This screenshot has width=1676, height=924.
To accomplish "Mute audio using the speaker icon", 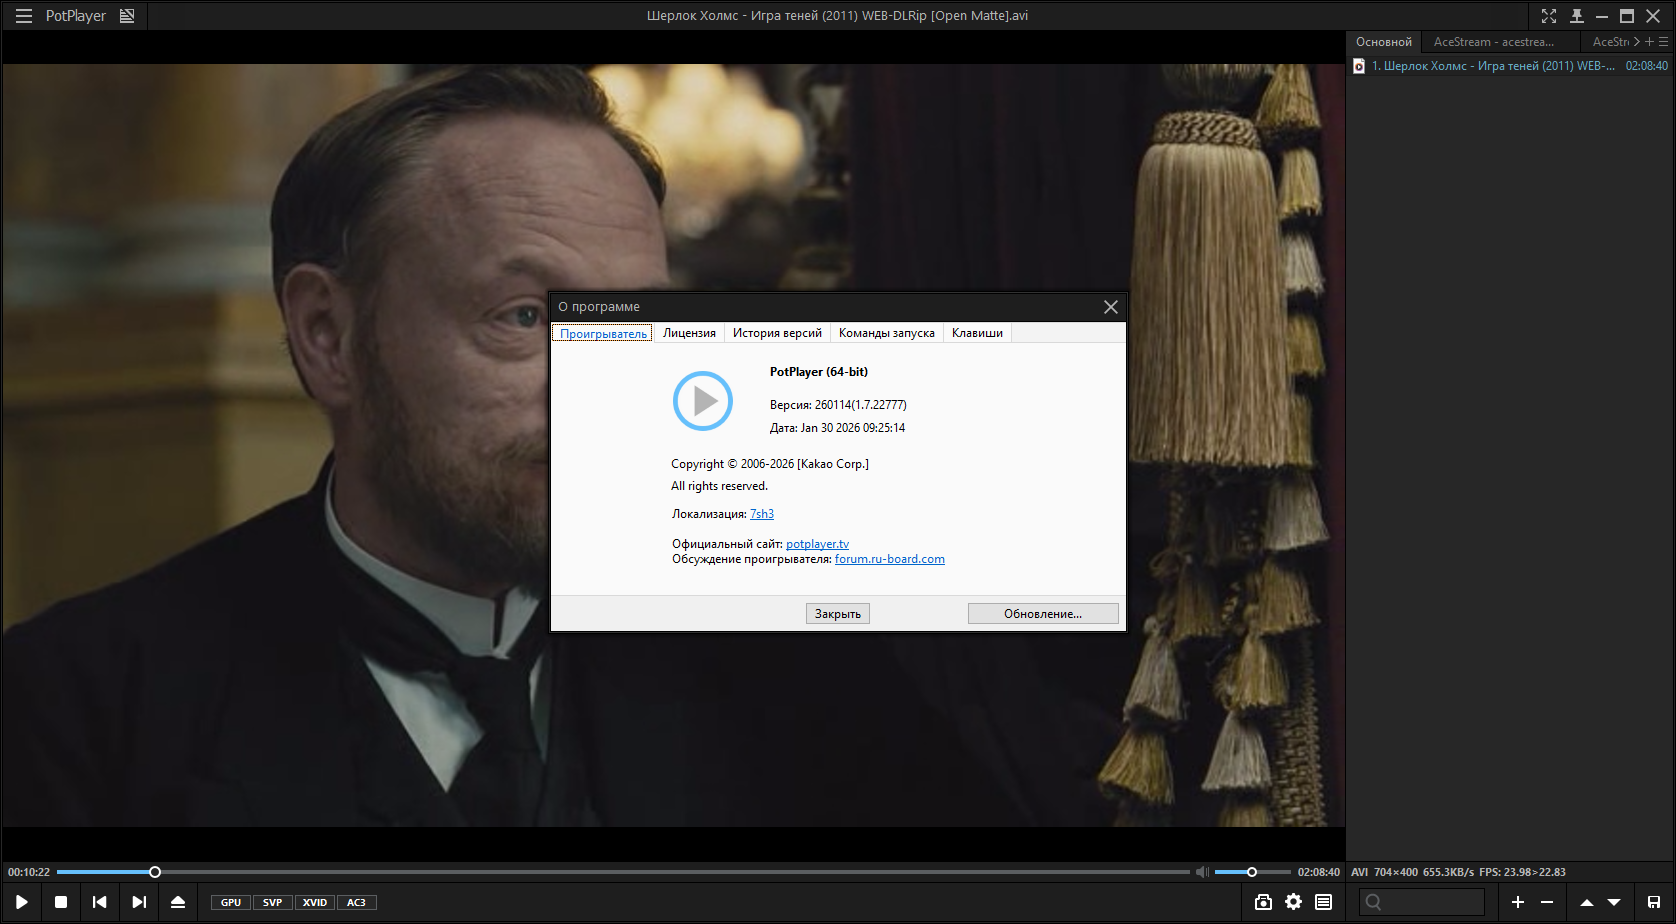I will 1202,872.
